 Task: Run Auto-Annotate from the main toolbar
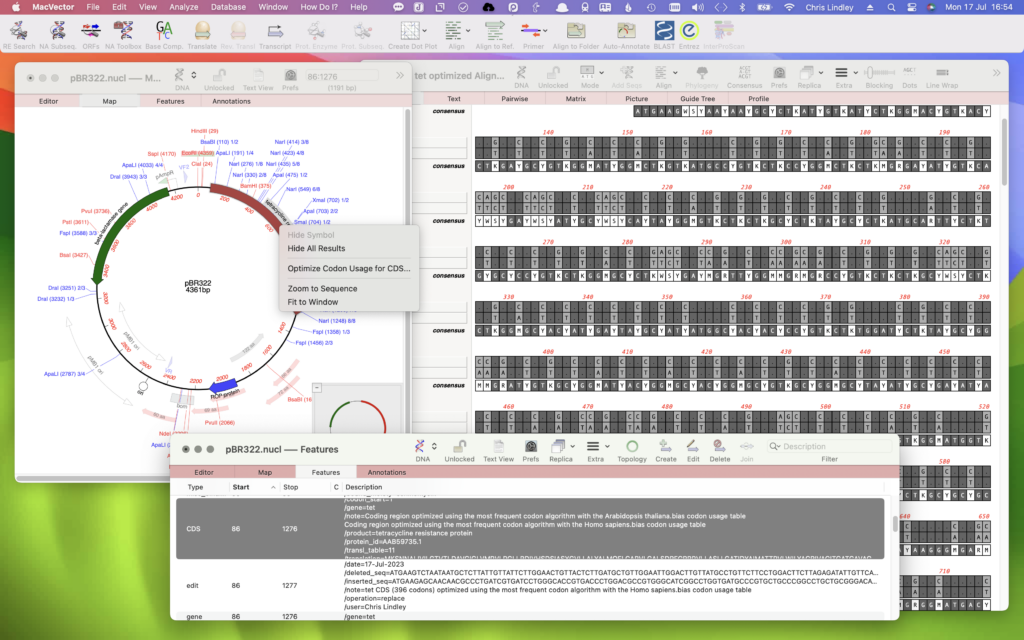pos(626,35)
